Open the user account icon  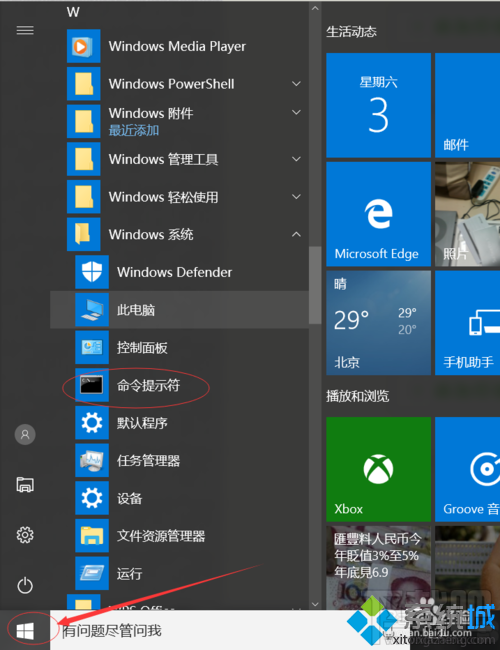25,434
